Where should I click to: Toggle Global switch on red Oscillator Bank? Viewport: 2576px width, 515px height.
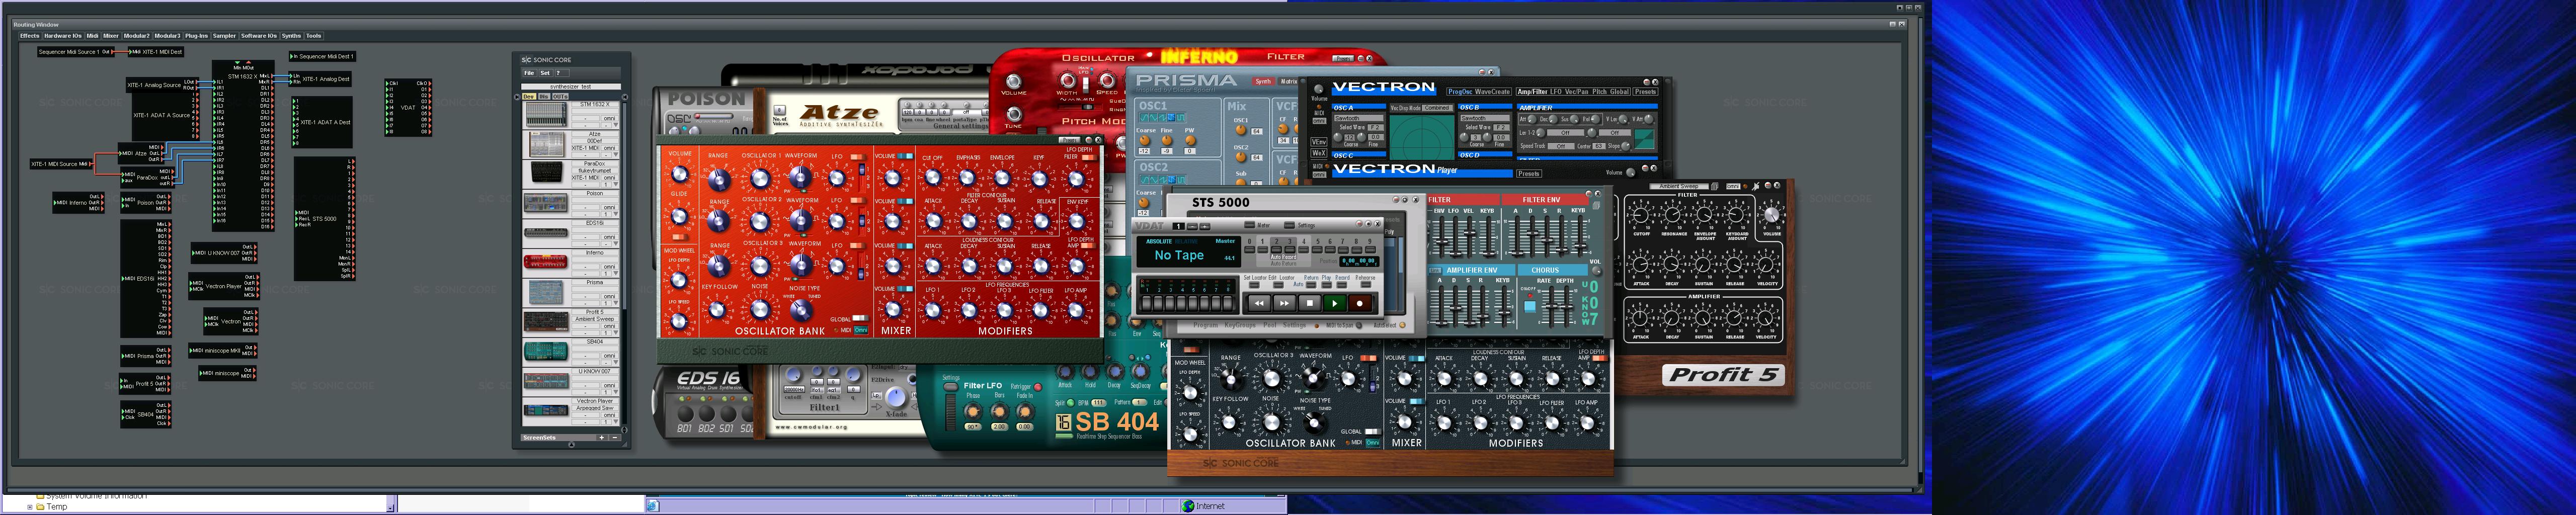(861, 318)
